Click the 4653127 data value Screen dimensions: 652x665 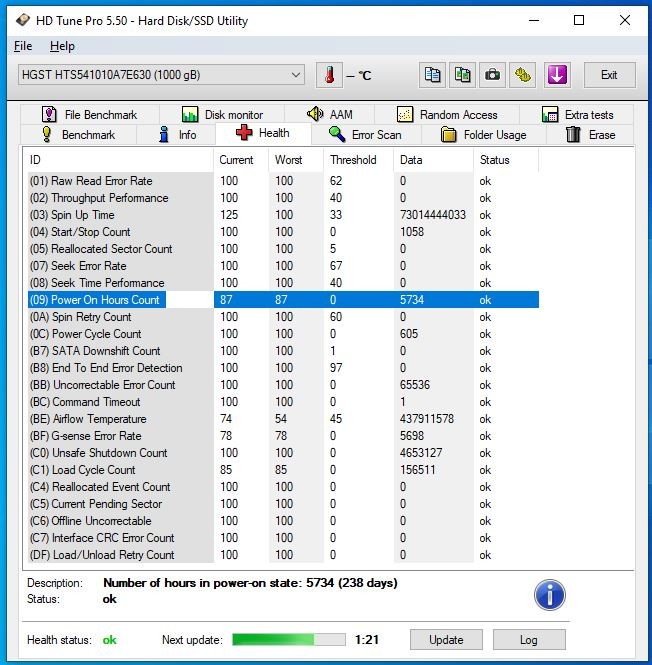[x=420, y=453]
